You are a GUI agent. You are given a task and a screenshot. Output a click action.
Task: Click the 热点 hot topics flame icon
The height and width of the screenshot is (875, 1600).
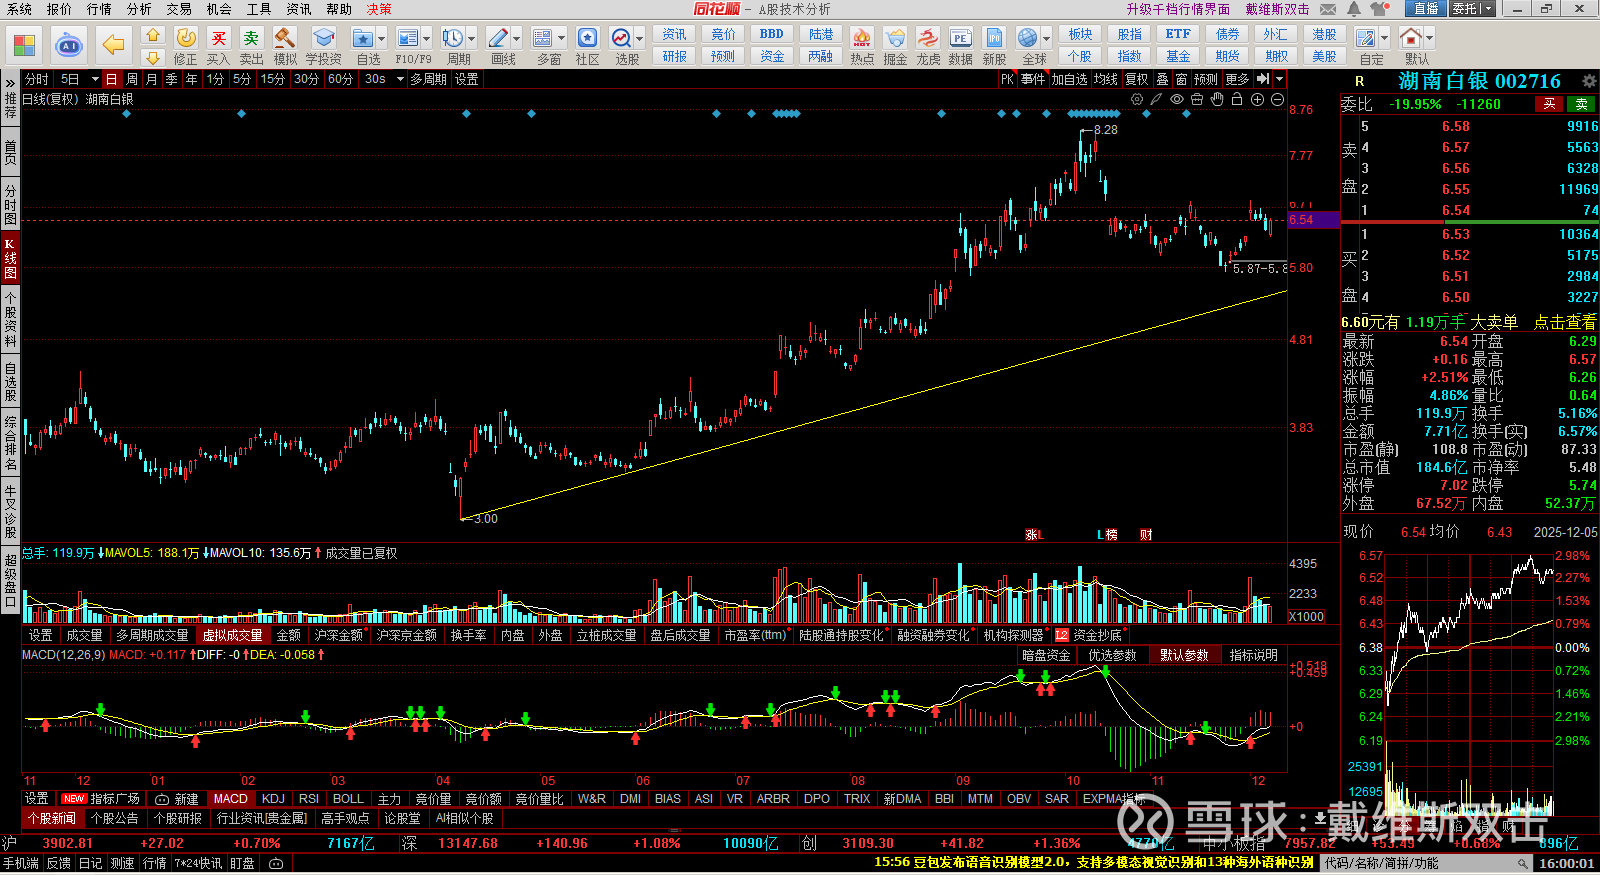point(861,40)
